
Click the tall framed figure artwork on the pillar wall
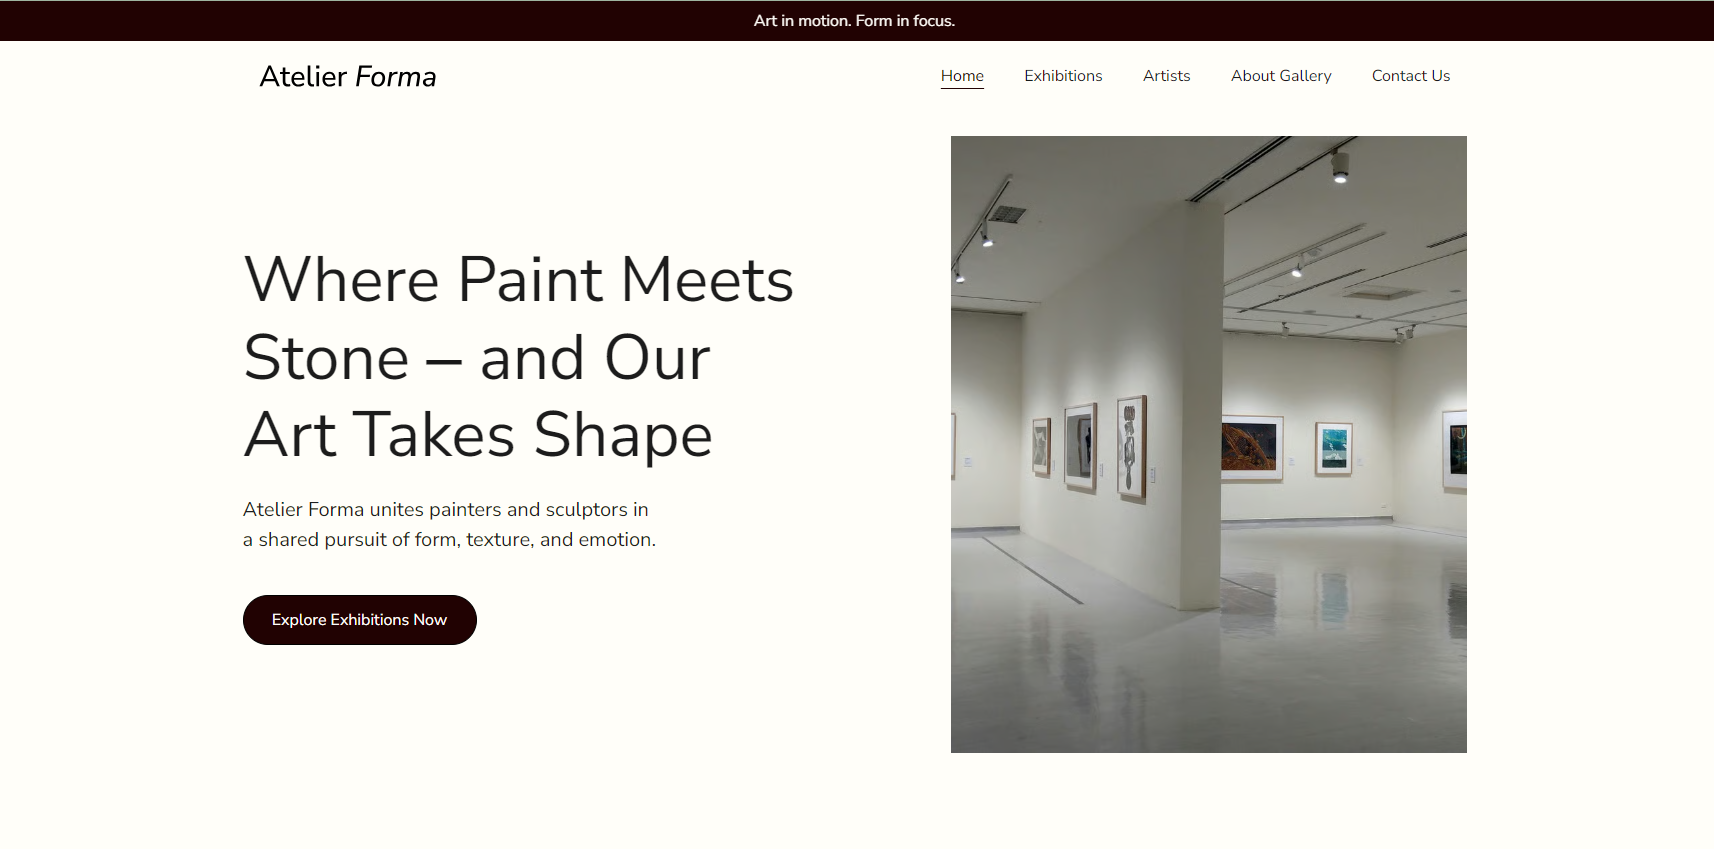point(1131,445)
